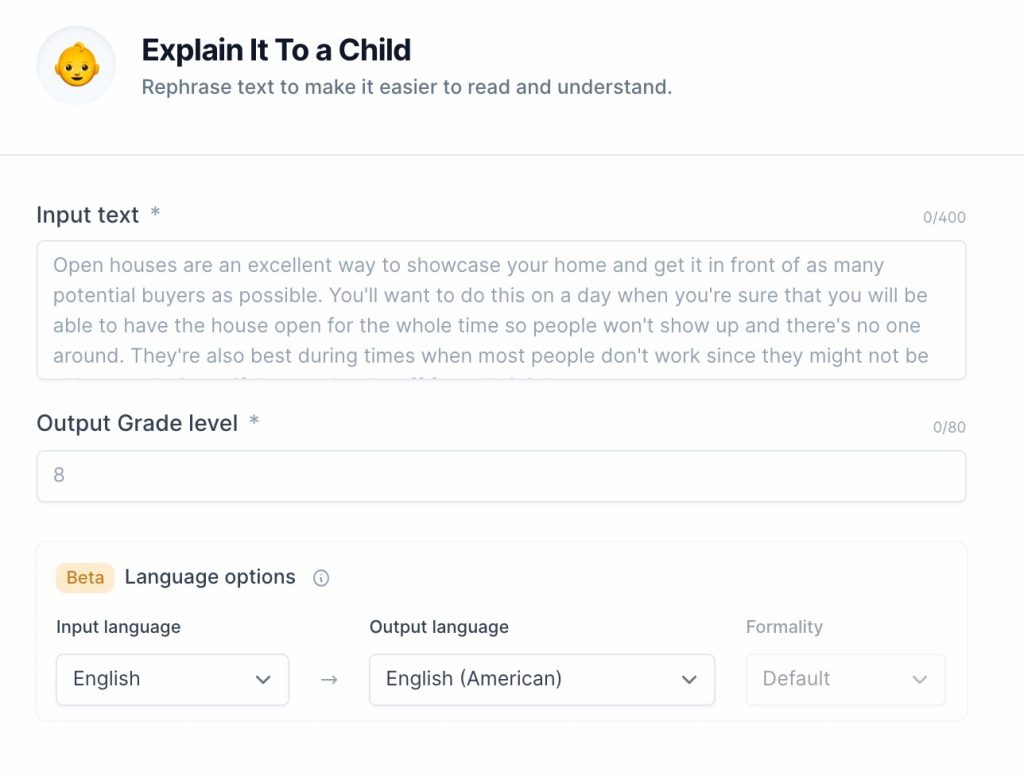
Task: Click the Output language field label
Action: pos(438,627)
